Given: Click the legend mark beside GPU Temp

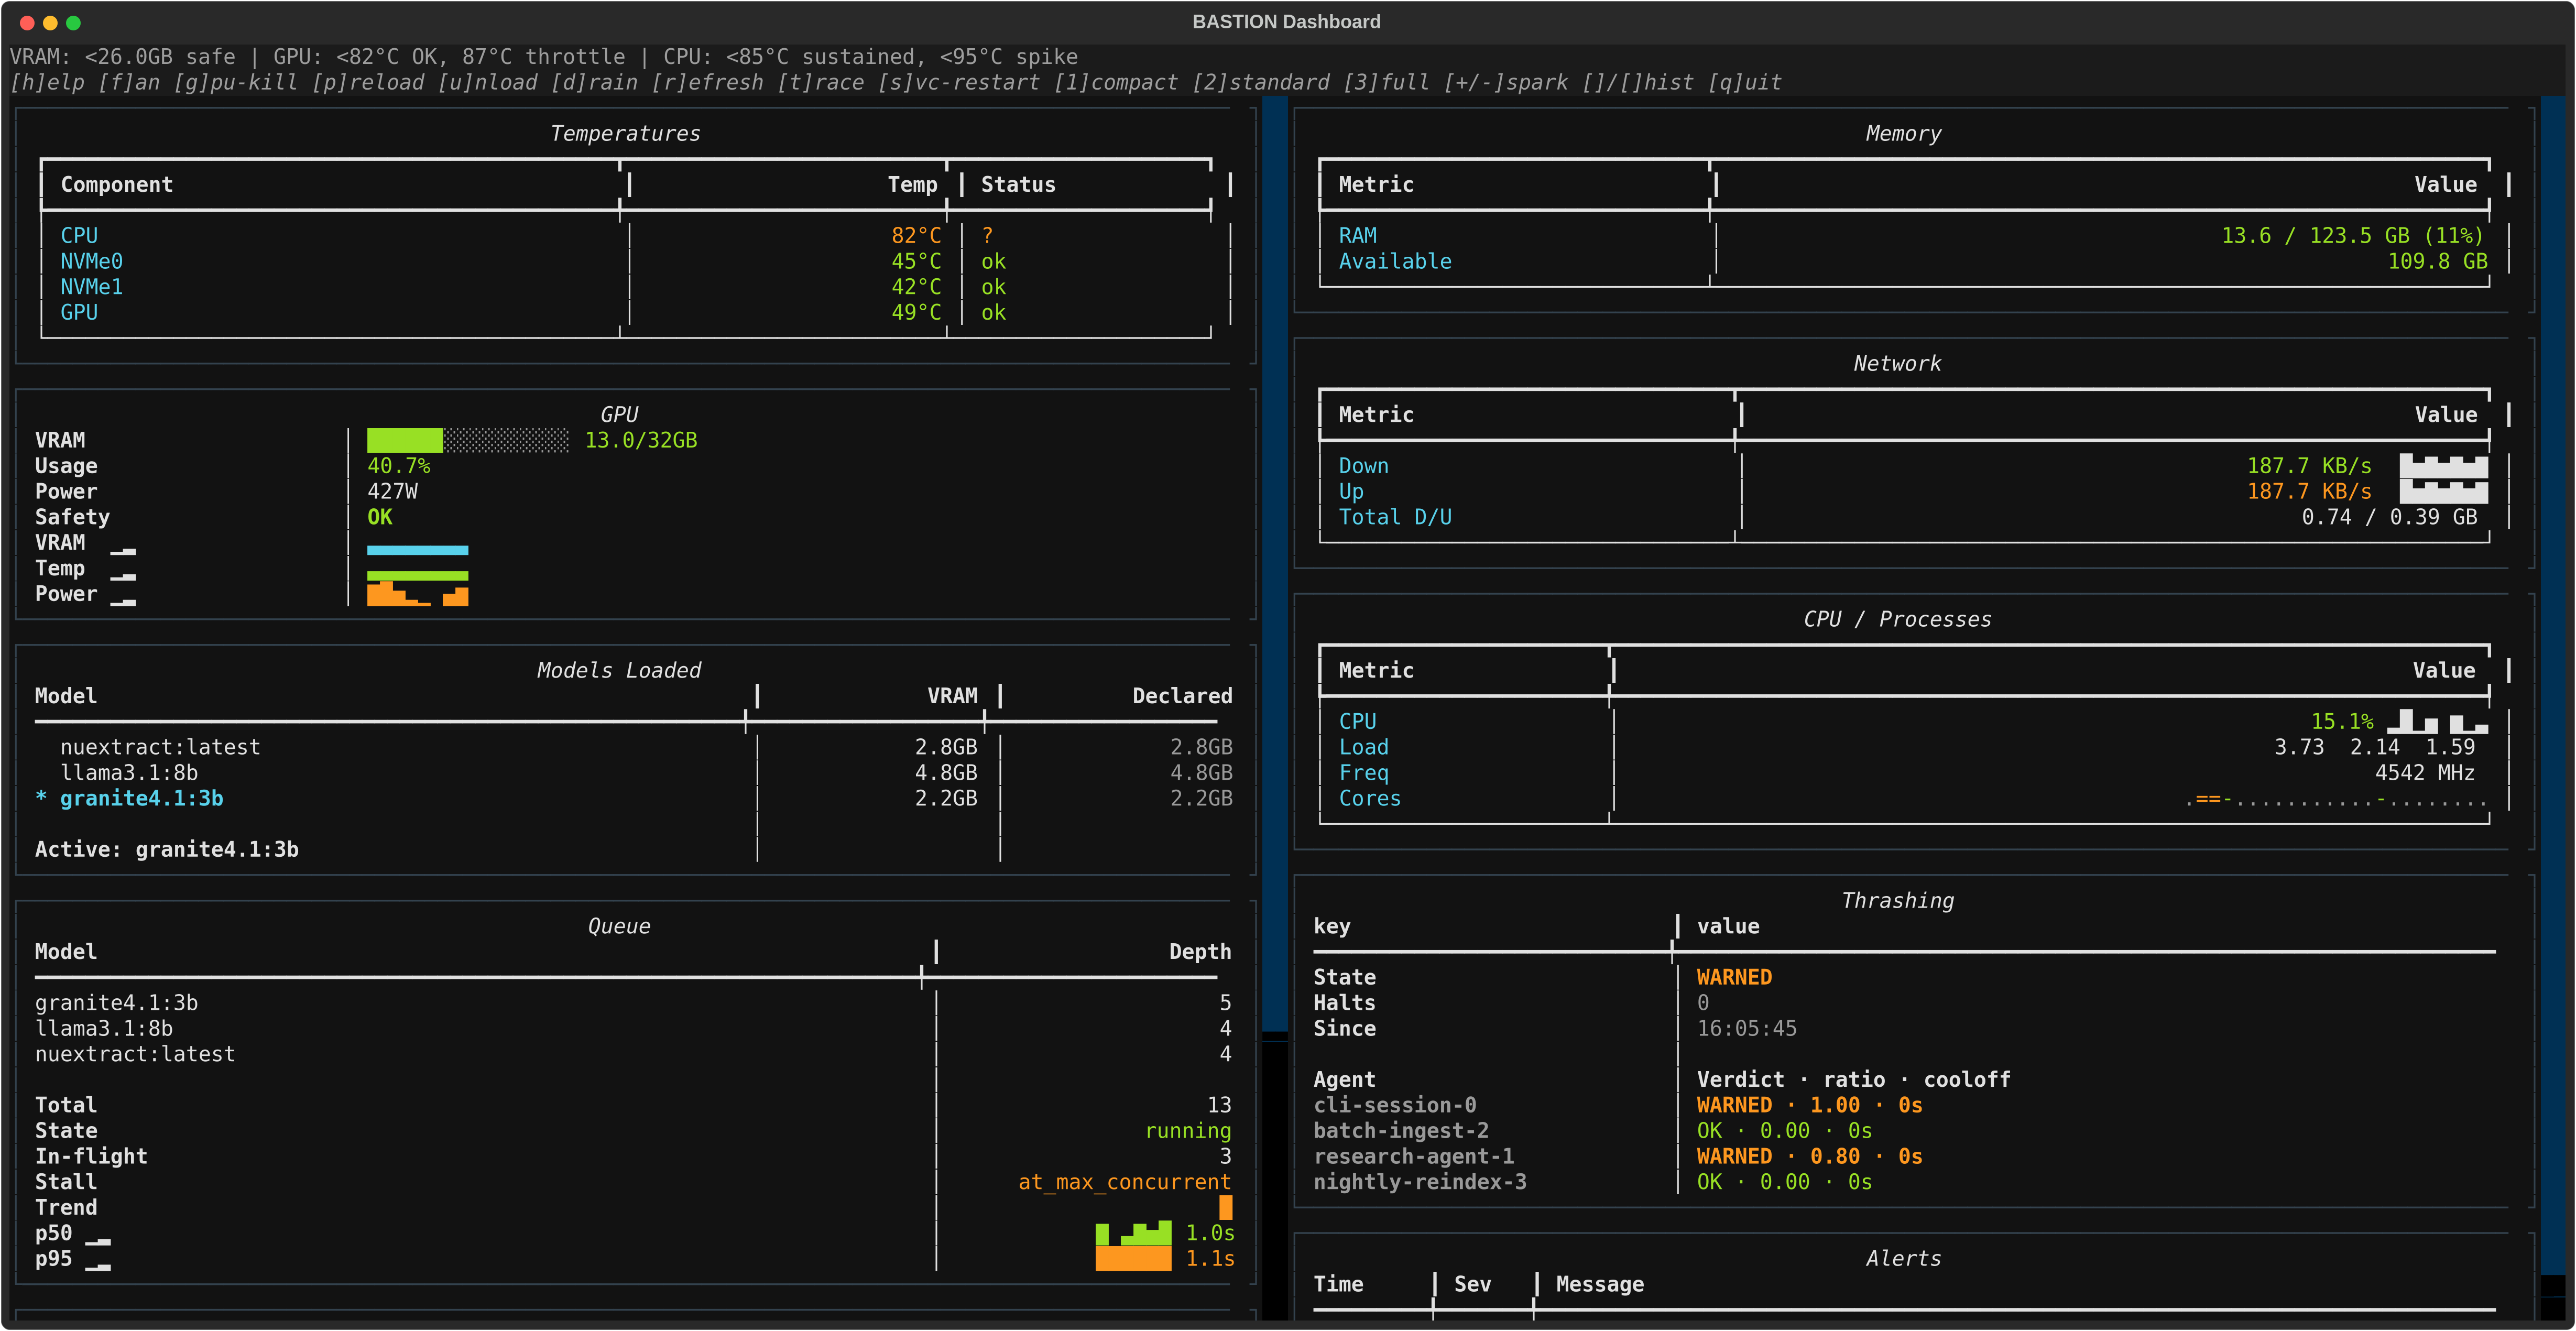Looking at the screenshot, I should click(123, 576).
